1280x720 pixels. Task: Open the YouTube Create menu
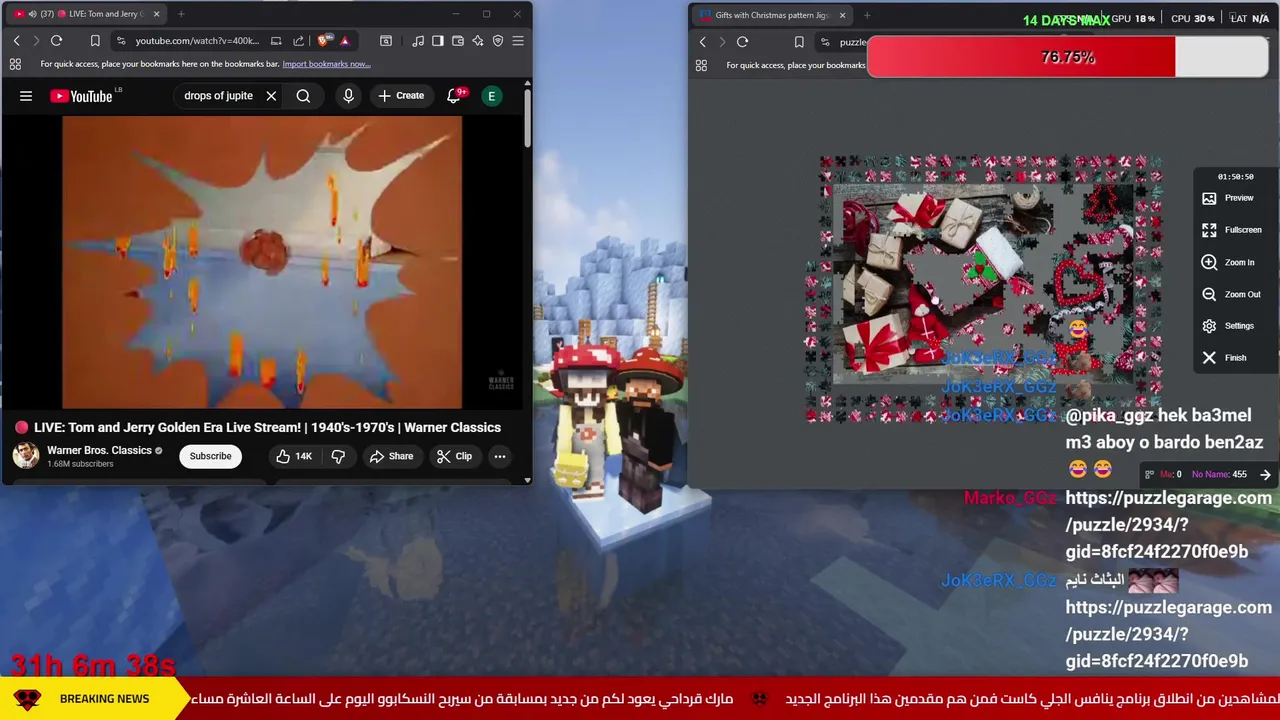point(401,96)
